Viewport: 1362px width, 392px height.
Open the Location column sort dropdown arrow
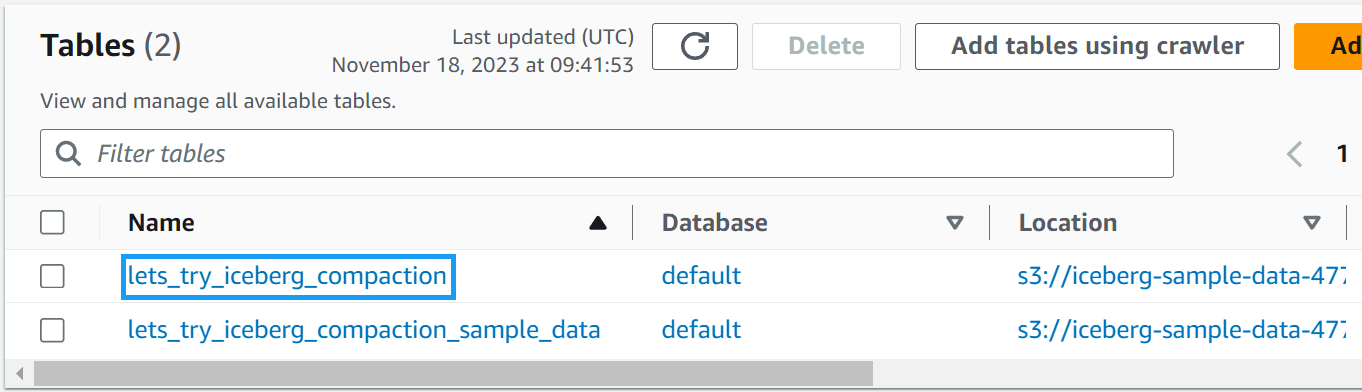click(1312, 223)
